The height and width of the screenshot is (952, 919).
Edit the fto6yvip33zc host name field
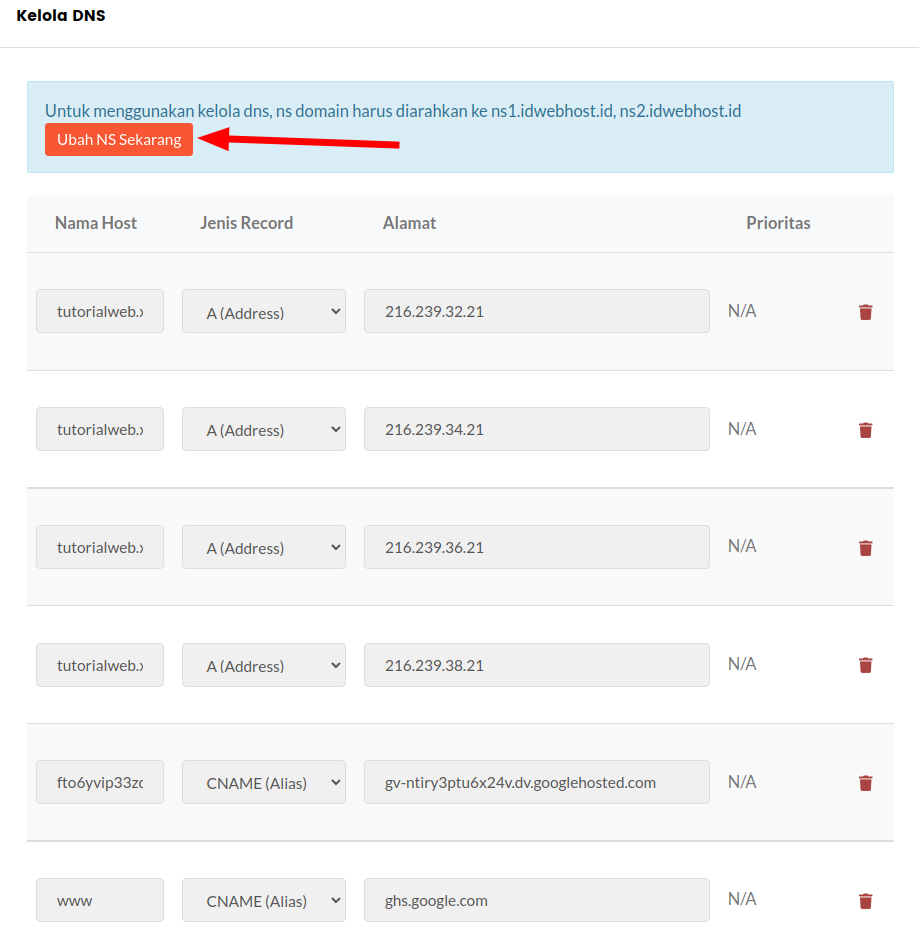(x=100, y=782)
